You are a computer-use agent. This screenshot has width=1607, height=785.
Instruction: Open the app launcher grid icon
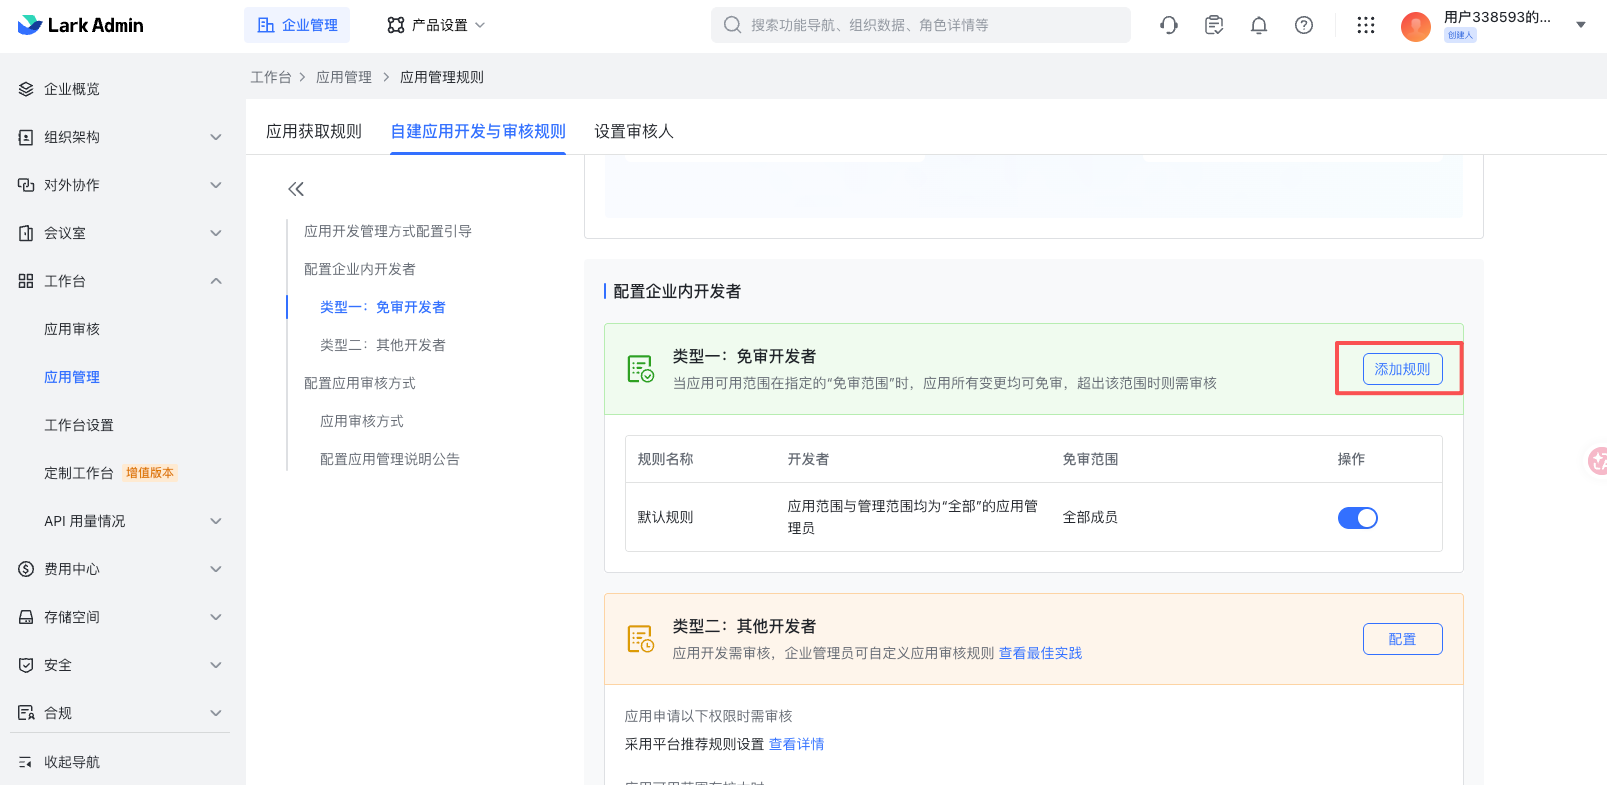[1366, 25]
